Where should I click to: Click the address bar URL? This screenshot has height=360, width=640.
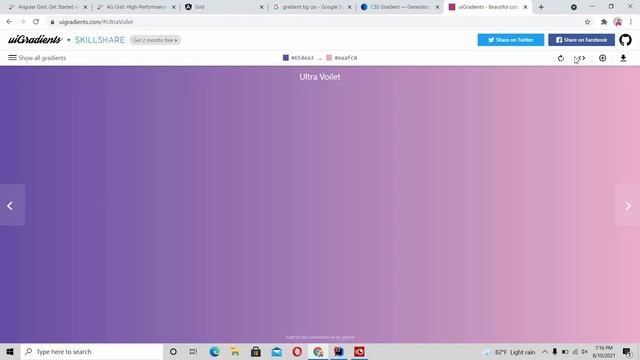(96, 22)
